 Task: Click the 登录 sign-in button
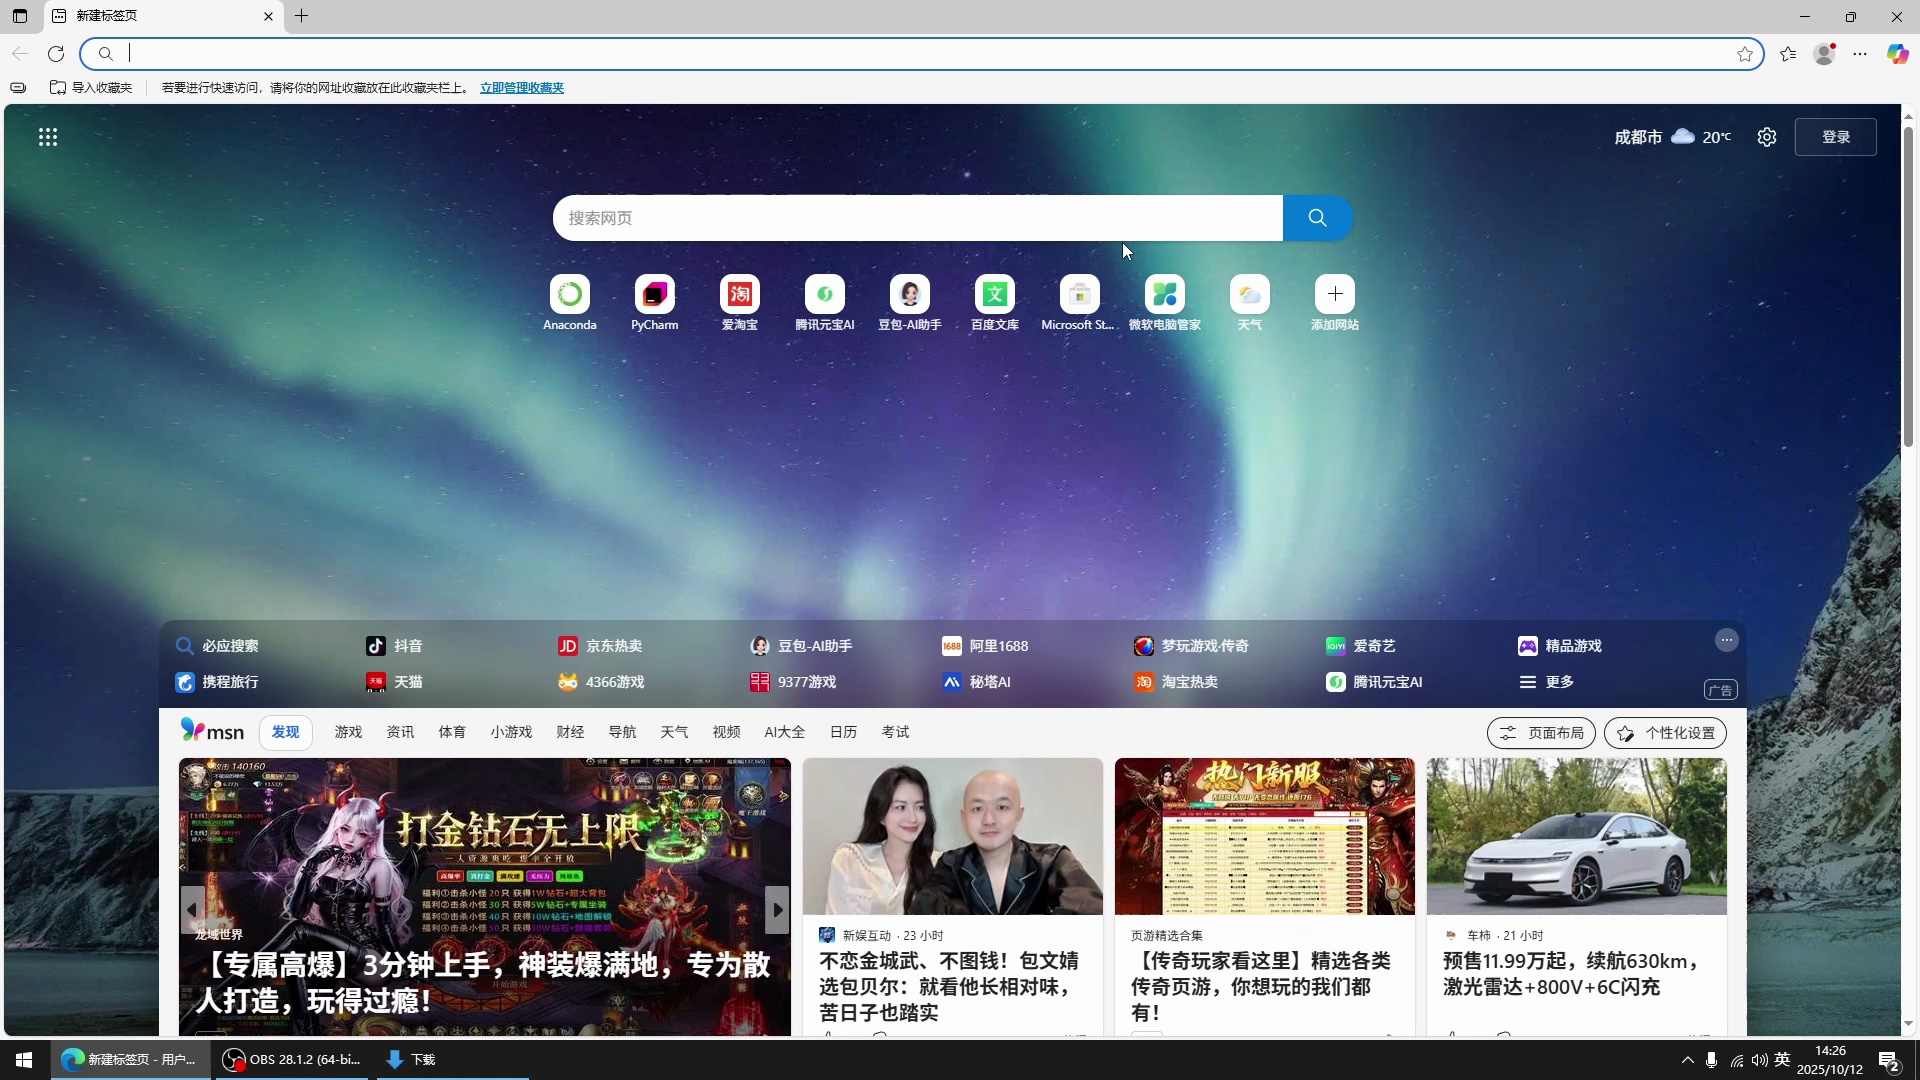[1835, 137]
